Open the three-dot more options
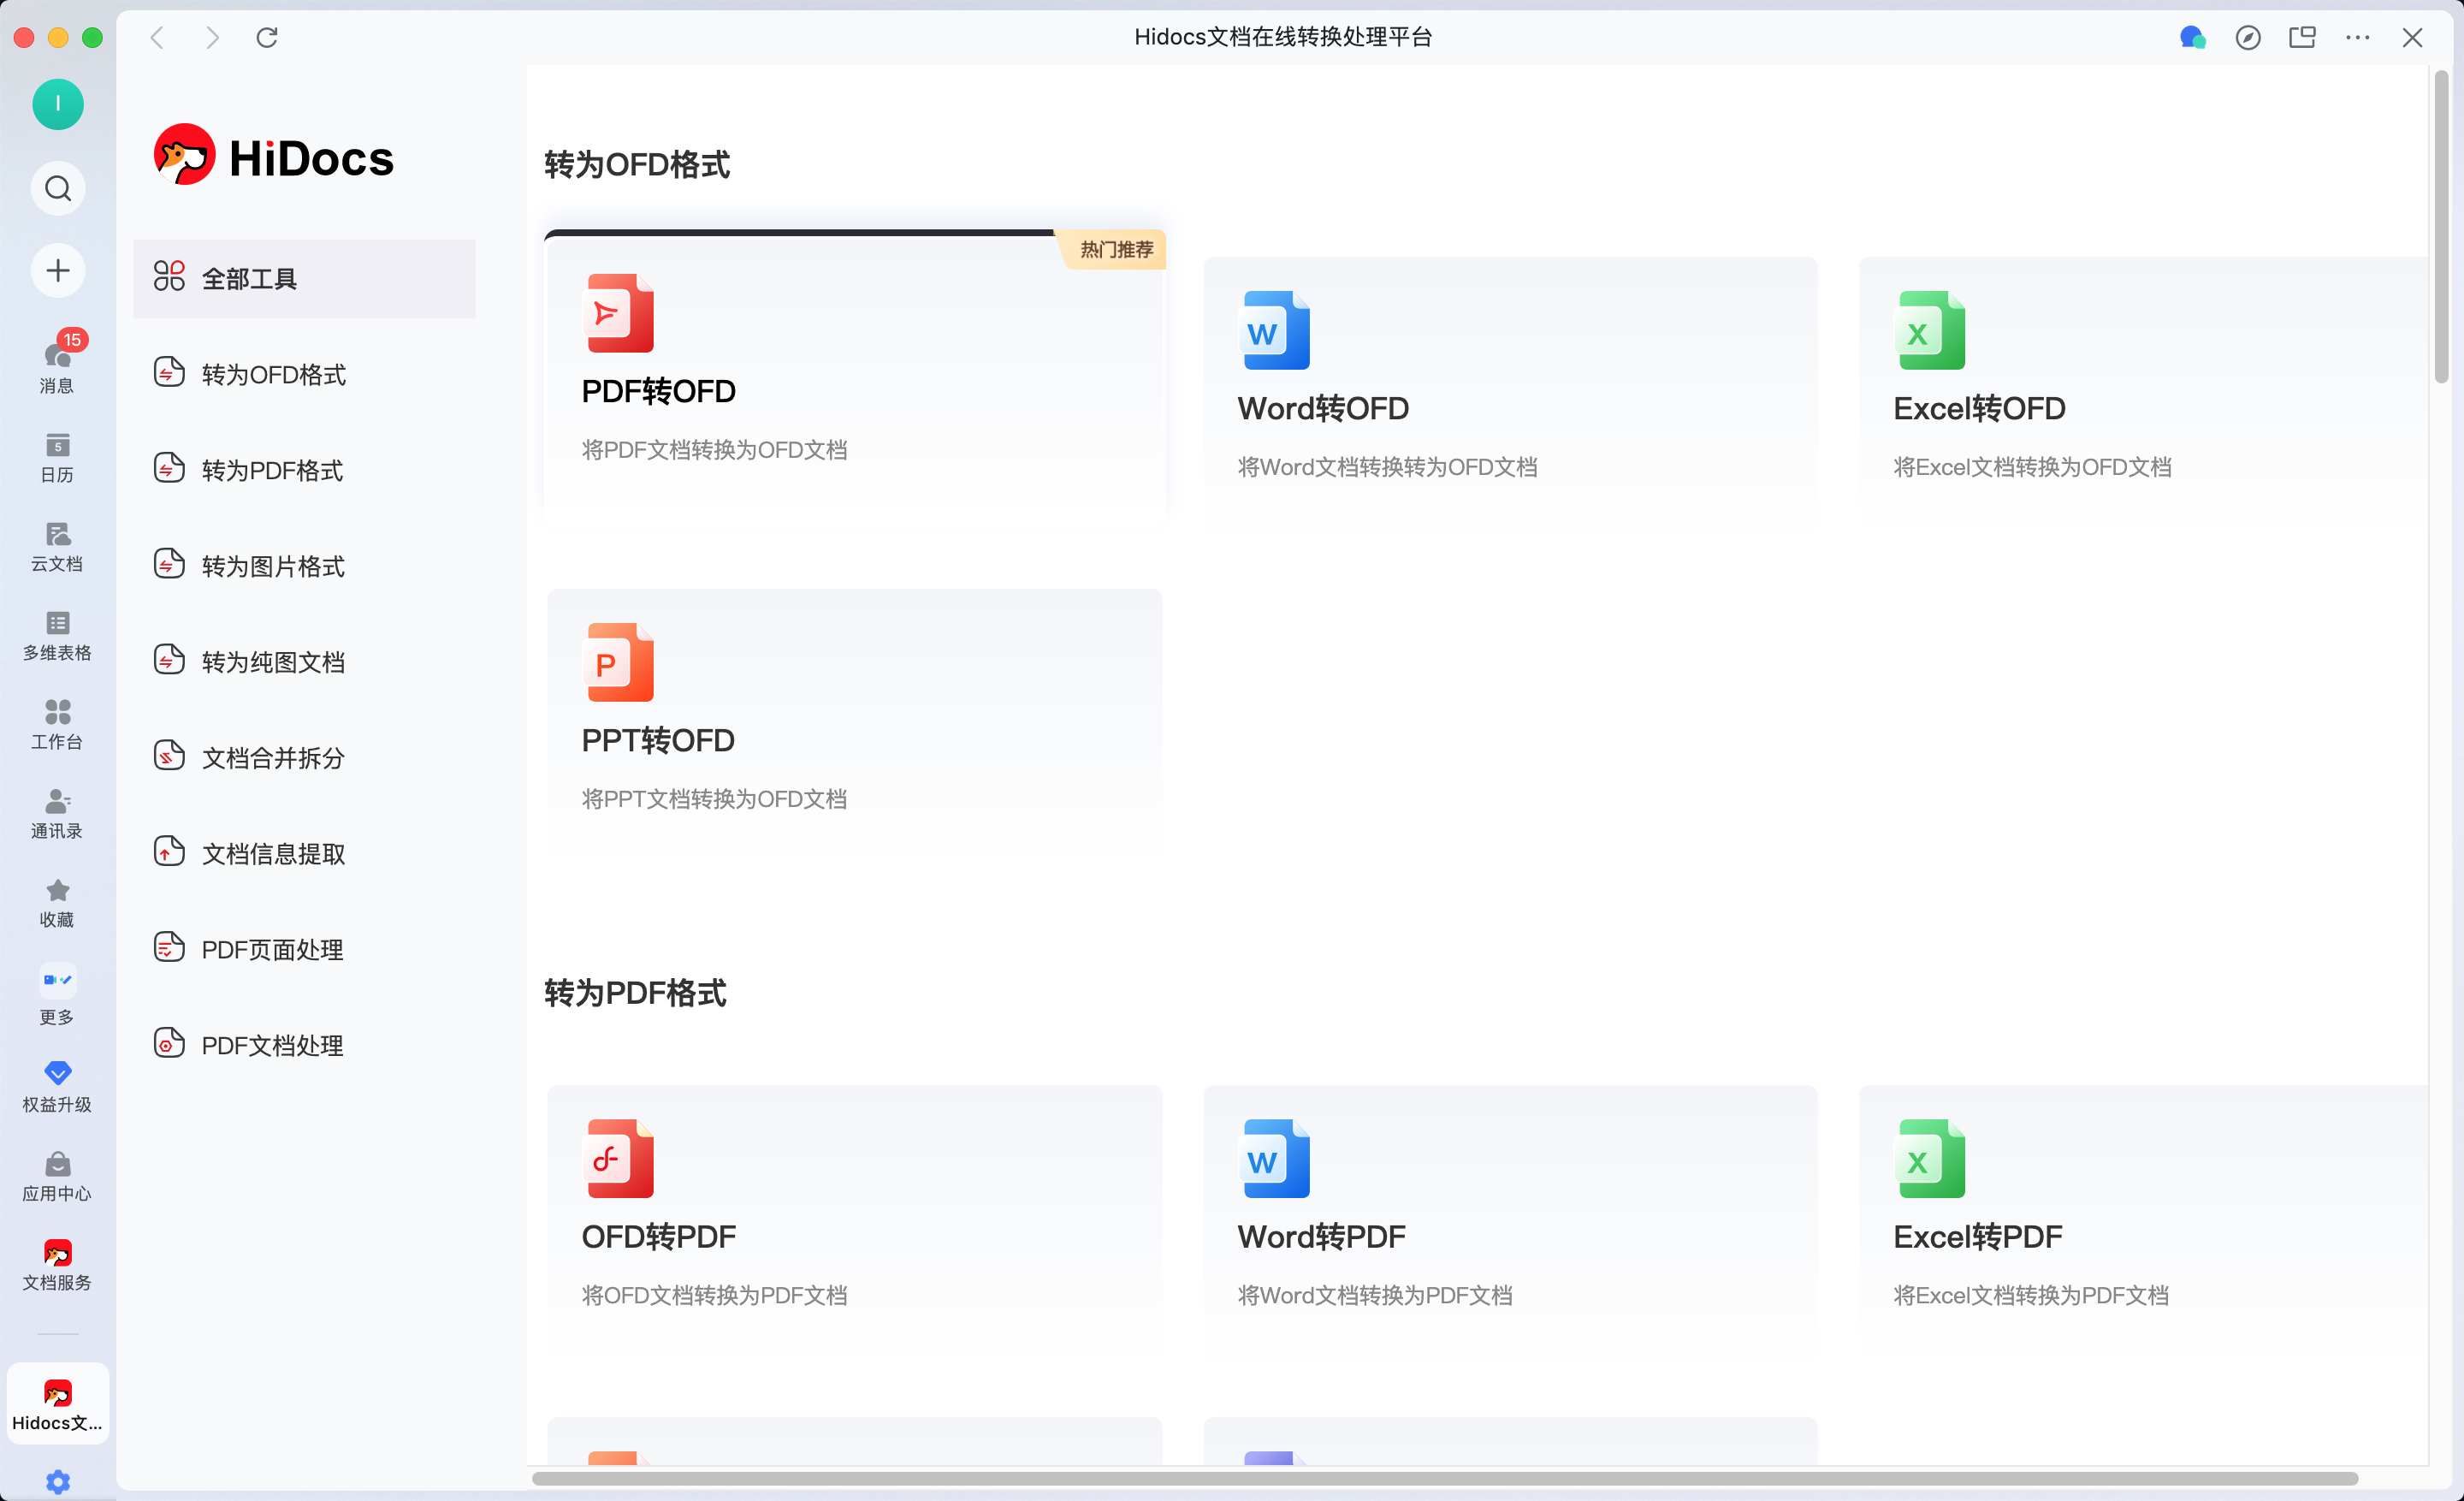 point(2358,37)
